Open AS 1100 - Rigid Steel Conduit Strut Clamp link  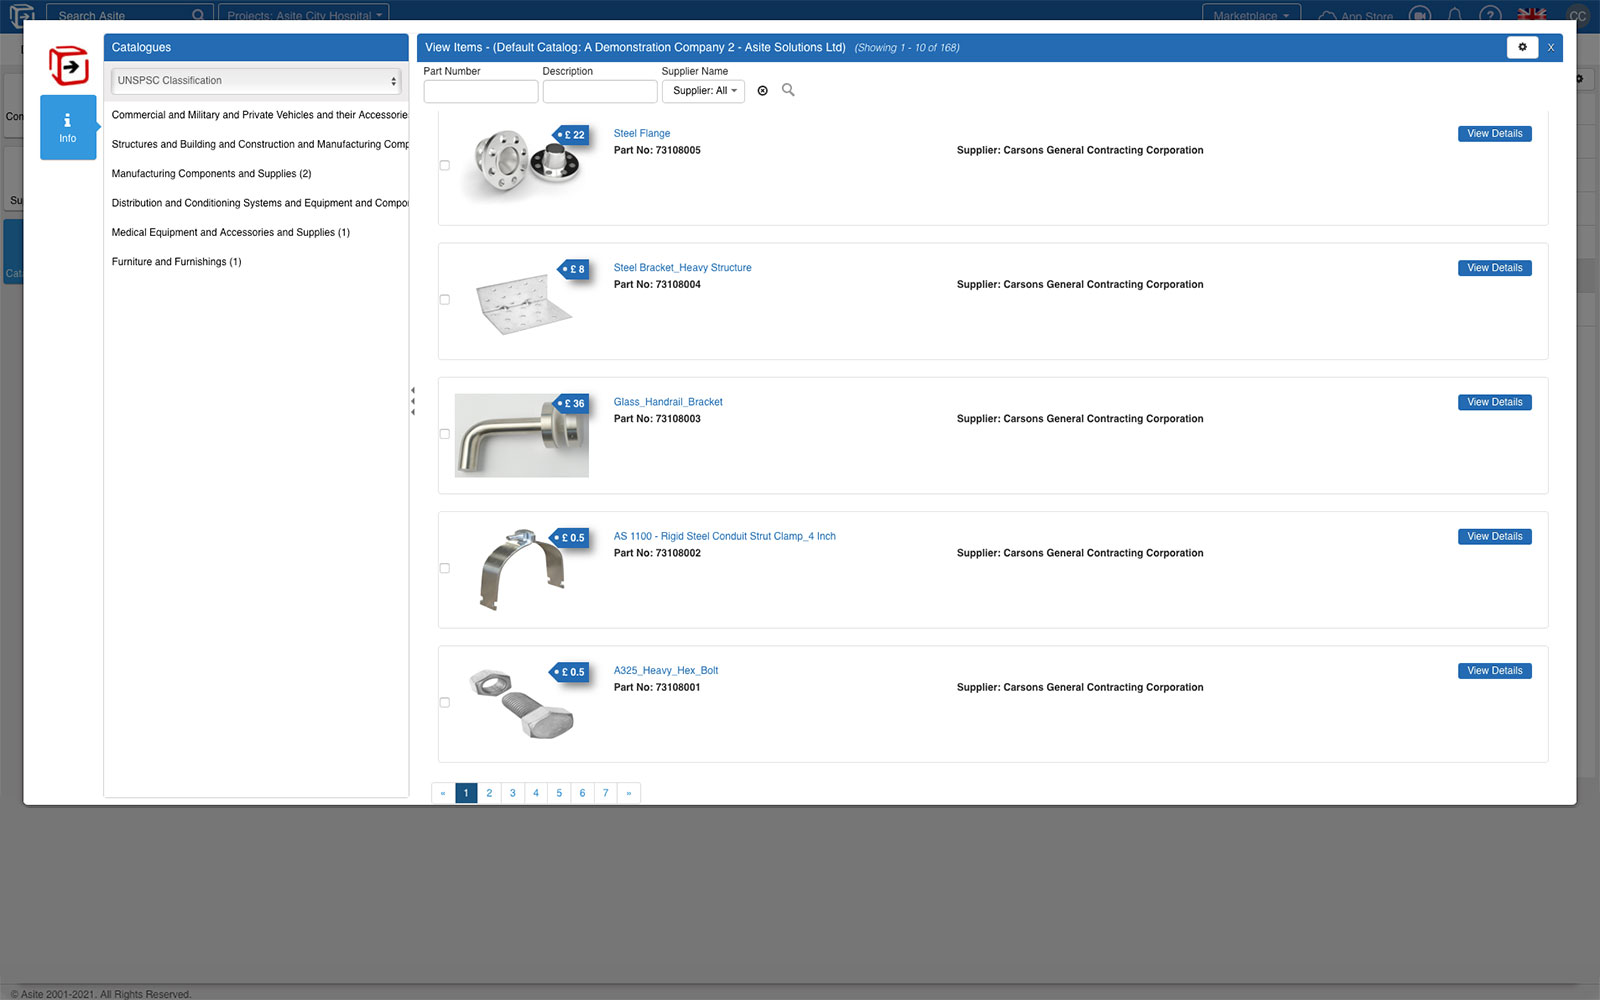725,537
